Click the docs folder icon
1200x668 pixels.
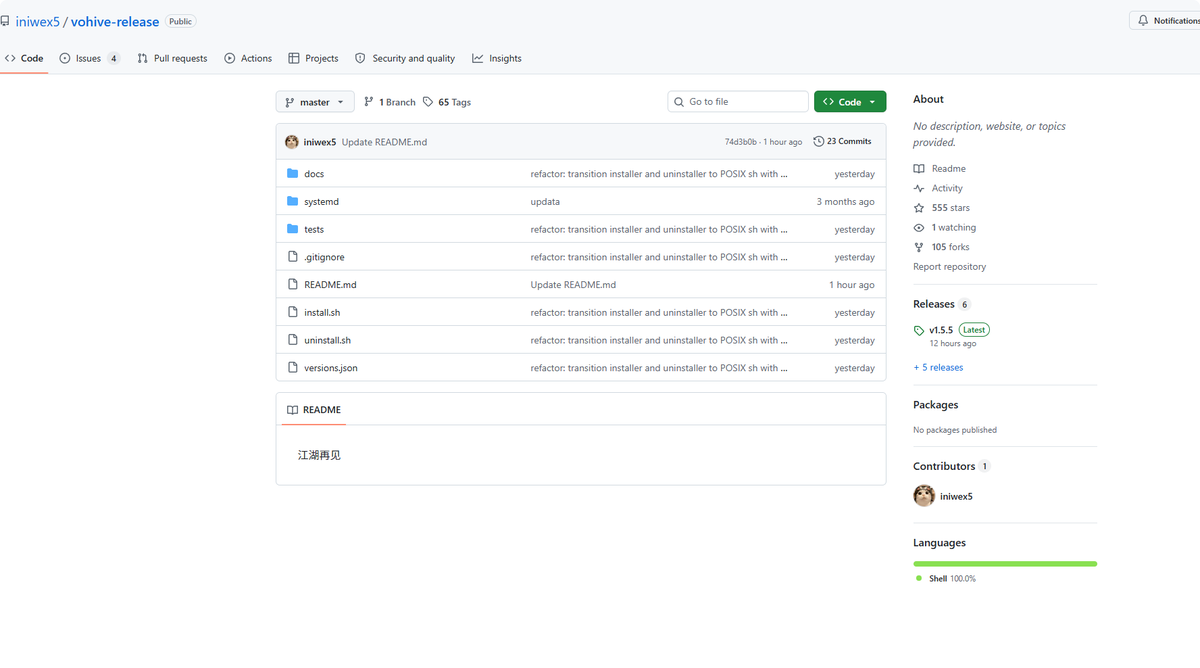[293, 174]
